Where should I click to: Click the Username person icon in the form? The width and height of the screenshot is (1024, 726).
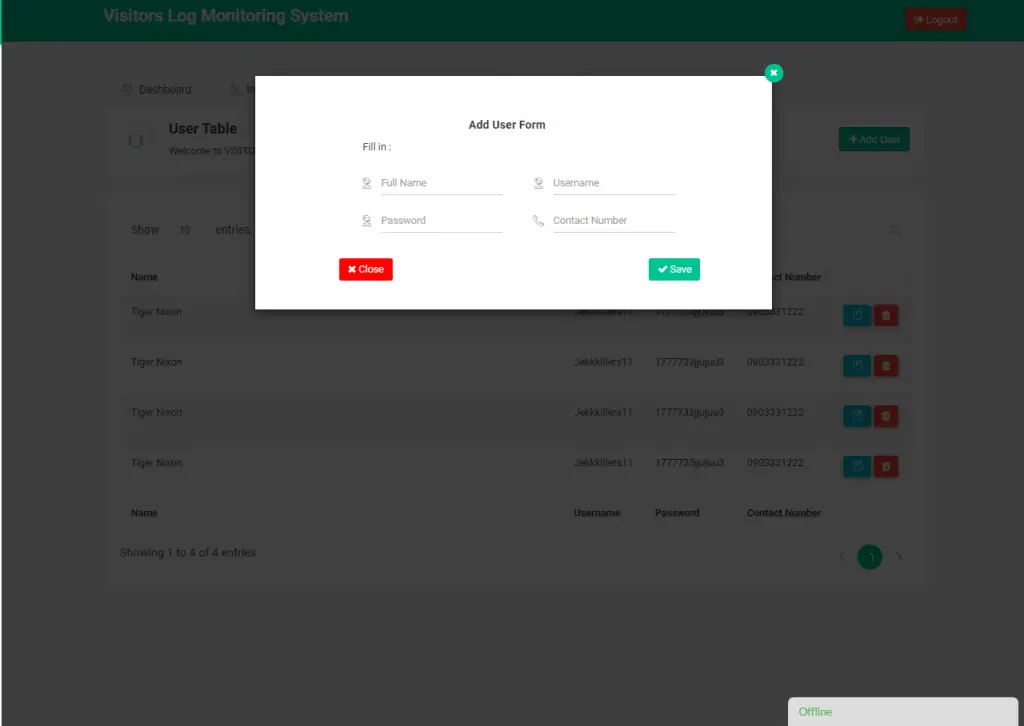(x=540, y=183)
